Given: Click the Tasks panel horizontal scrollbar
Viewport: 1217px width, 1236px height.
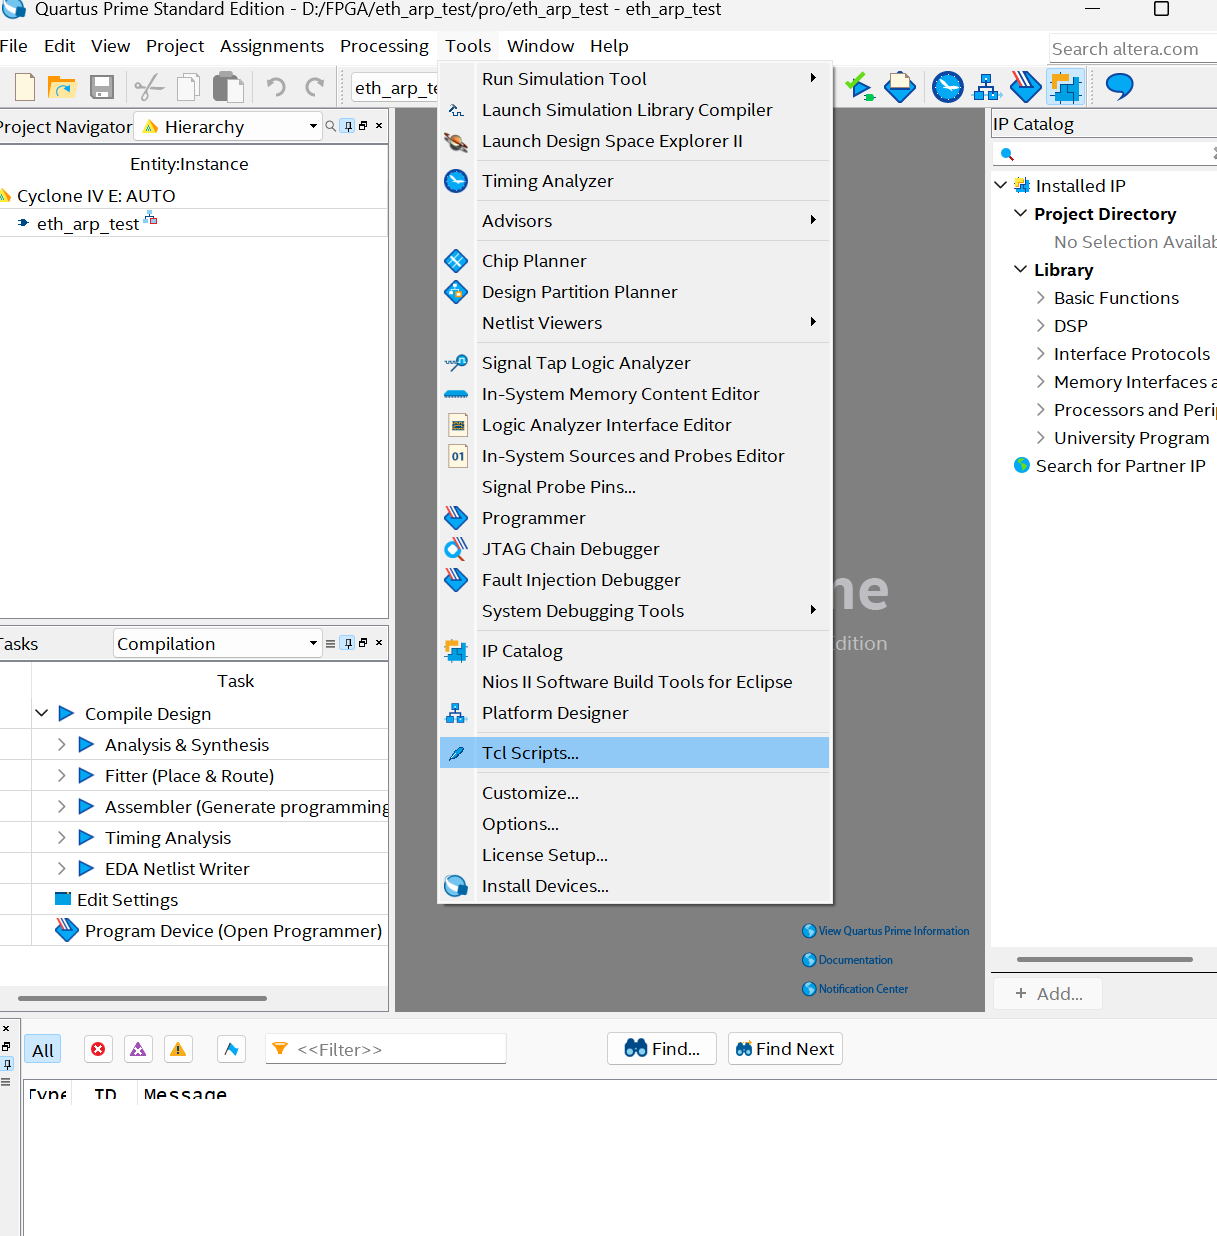Looking at the screenshot, I should pos(142,998).
